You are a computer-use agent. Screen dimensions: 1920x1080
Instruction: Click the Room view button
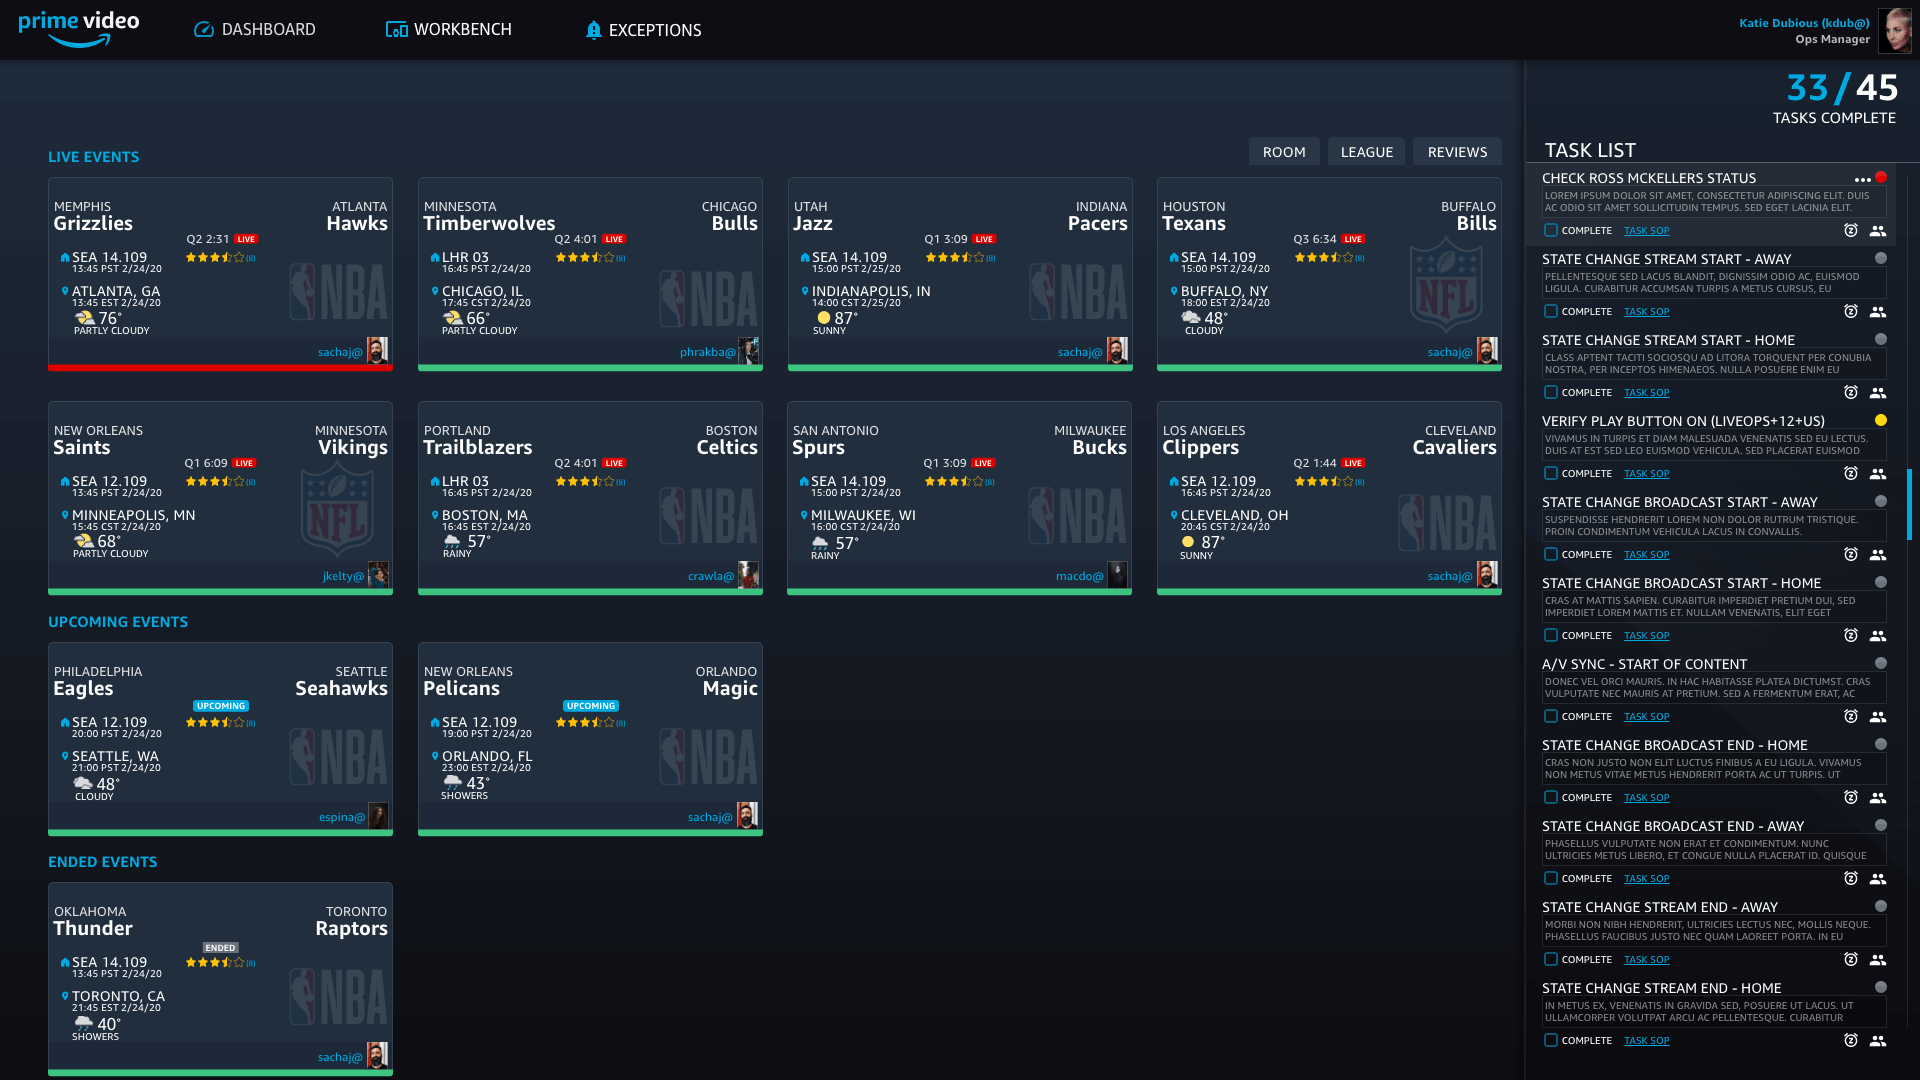pyautogui.click(x=1284, y=152)
